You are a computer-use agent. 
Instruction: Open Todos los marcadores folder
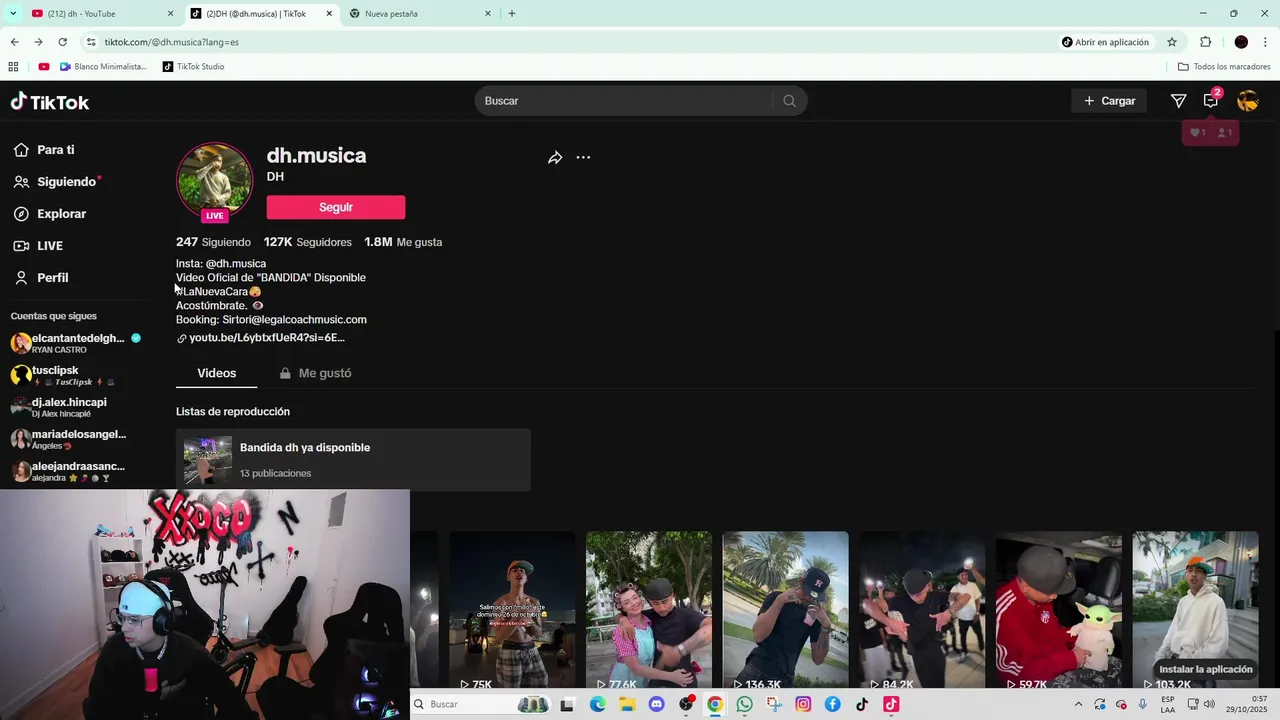click(1224, 67)
